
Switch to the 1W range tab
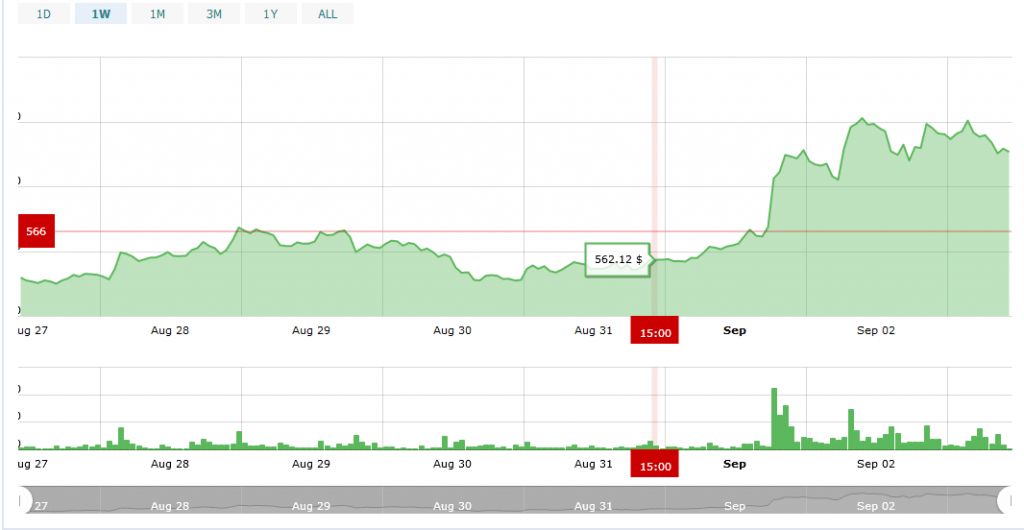point(100,14)
